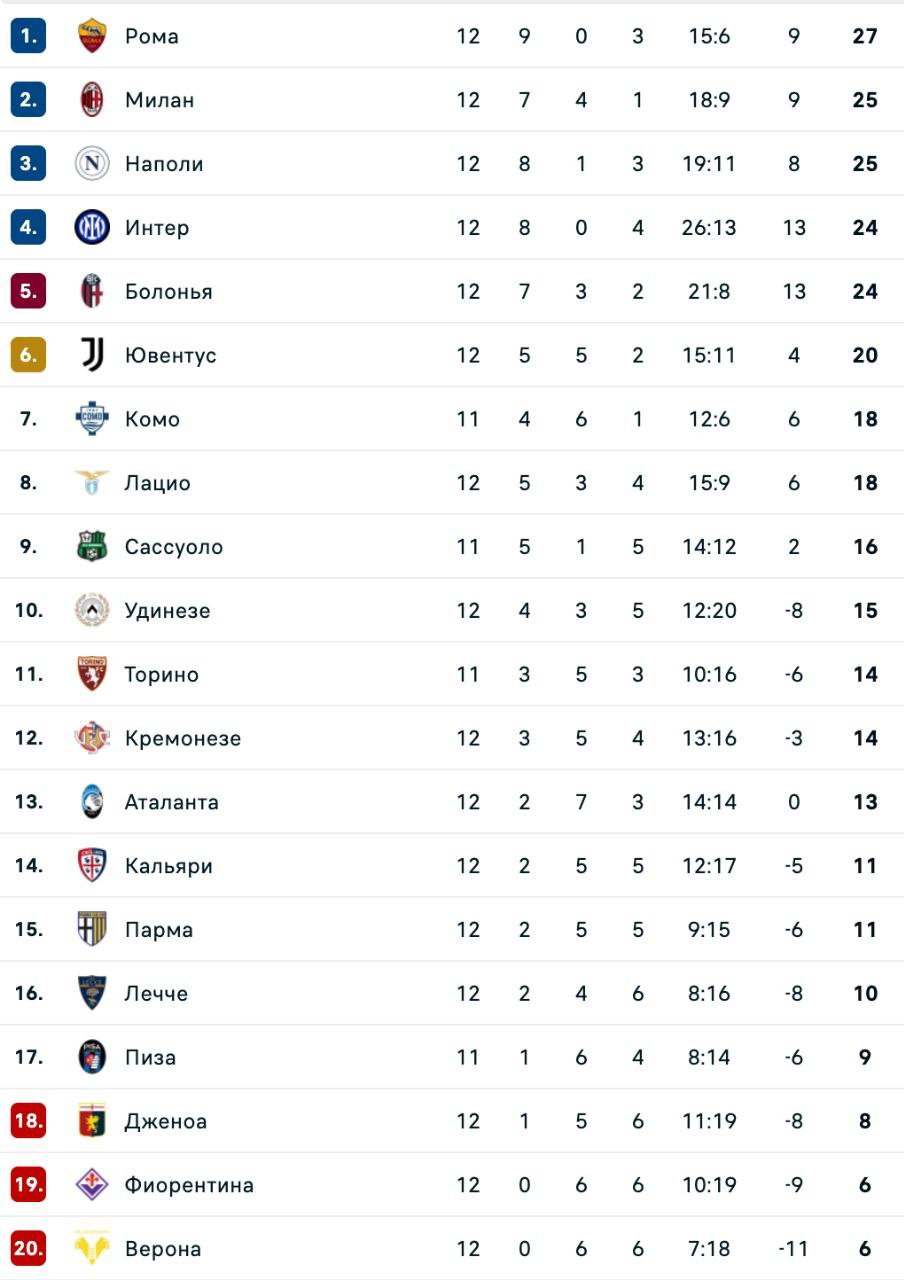Screen dimensions: 904x1280
Task: Click the Juventus club logo
Action: click(x=92, y=355)
